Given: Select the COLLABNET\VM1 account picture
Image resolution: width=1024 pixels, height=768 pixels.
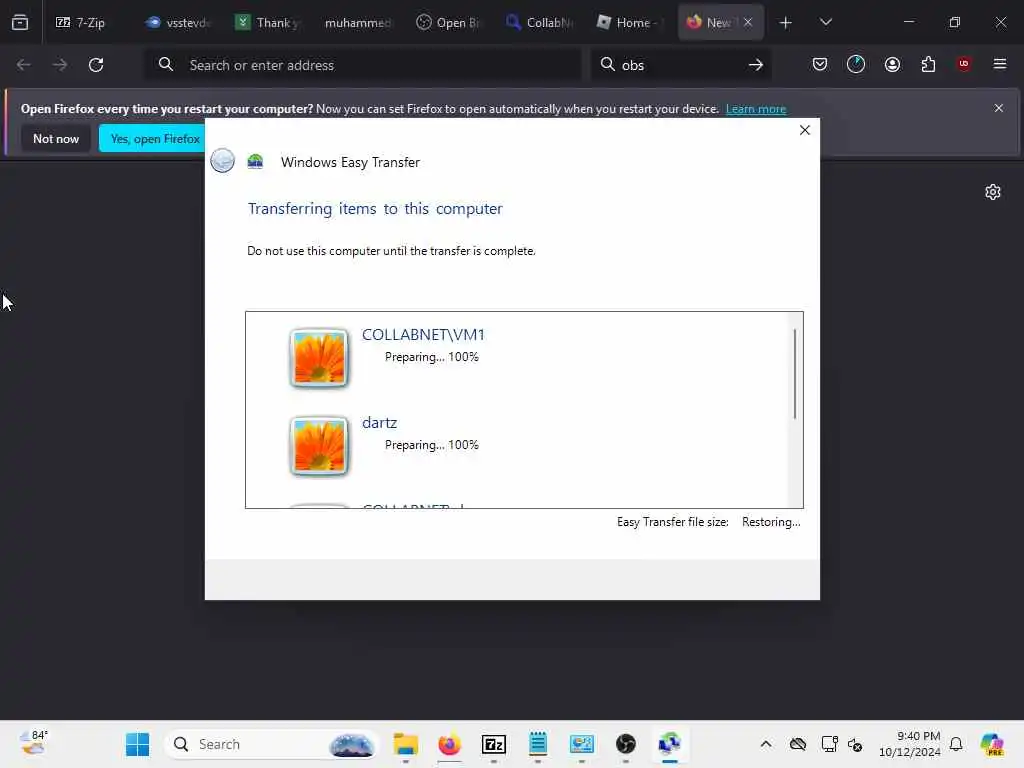Looking at the screenshot, I should pos(319,357).
